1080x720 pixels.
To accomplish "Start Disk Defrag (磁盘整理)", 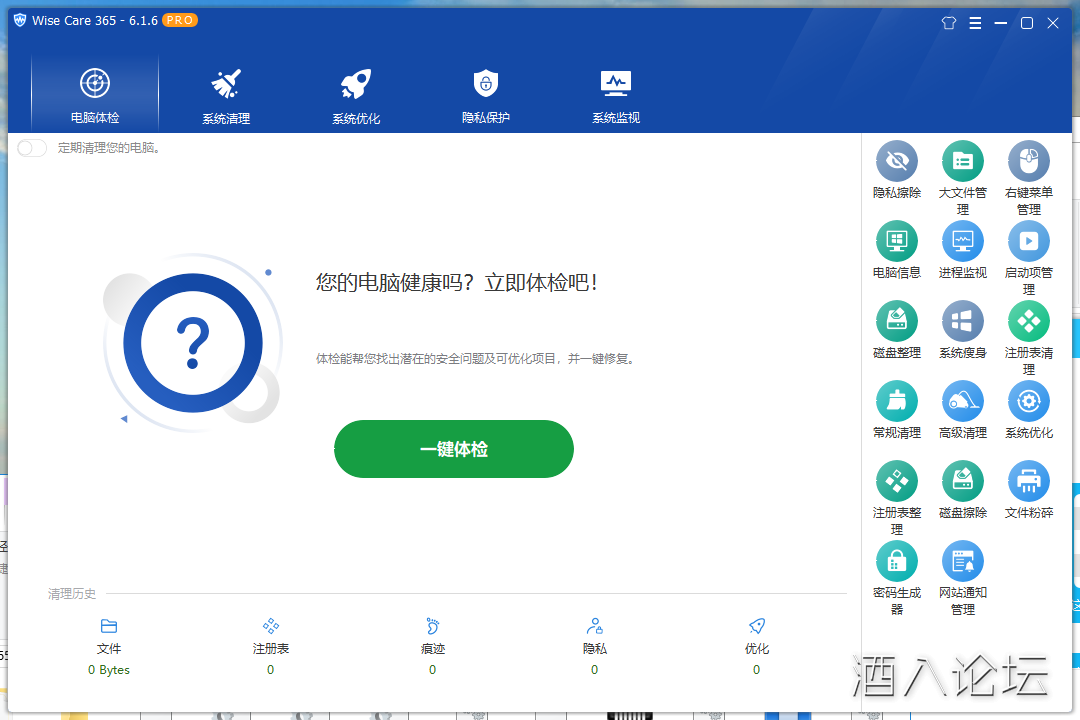I will coord(896,320).
